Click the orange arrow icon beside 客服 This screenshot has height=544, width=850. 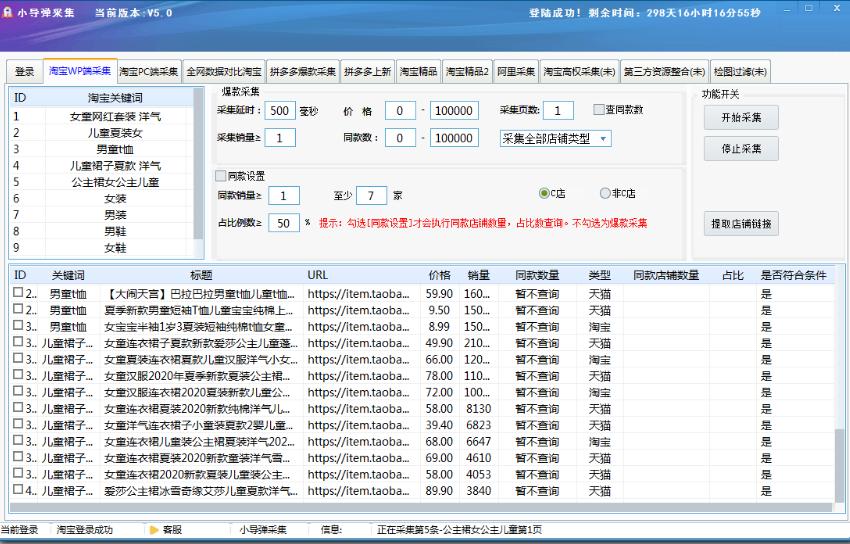(x=154, y=529)
